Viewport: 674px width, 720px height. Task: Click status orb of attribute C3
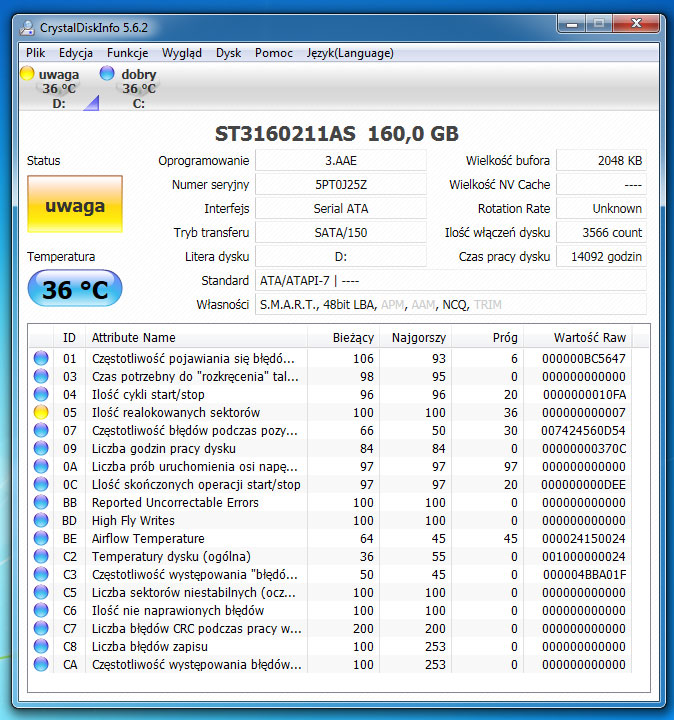click(x=41, y=574)
